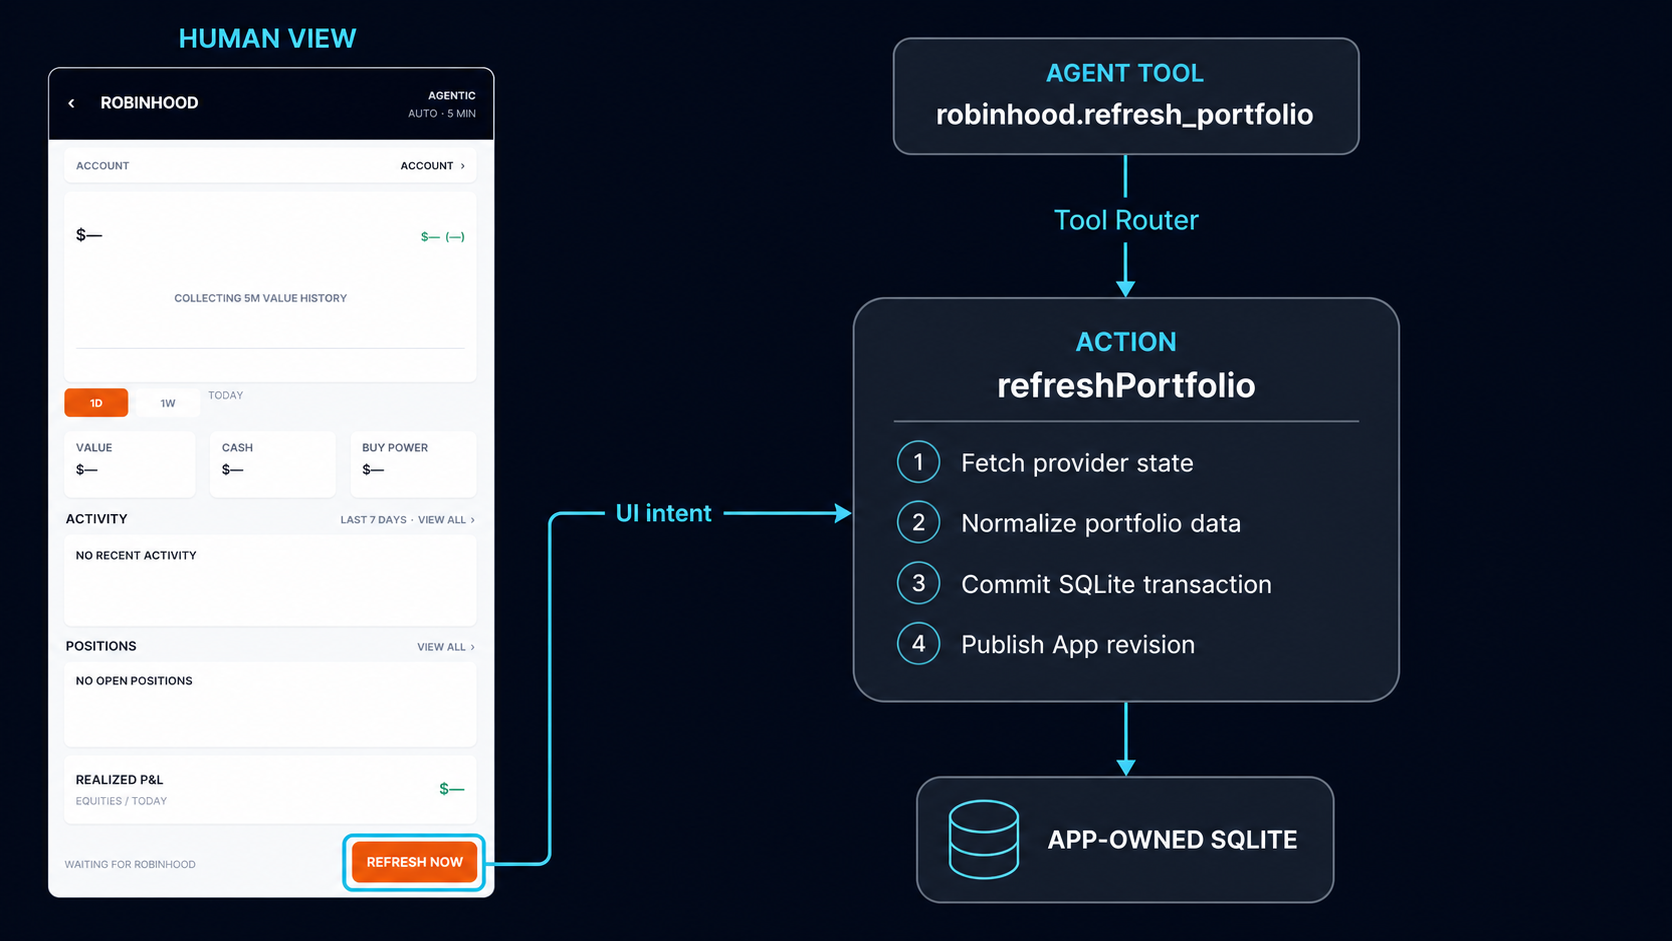Open the ACCOUNT chevron link

point(433,166)
